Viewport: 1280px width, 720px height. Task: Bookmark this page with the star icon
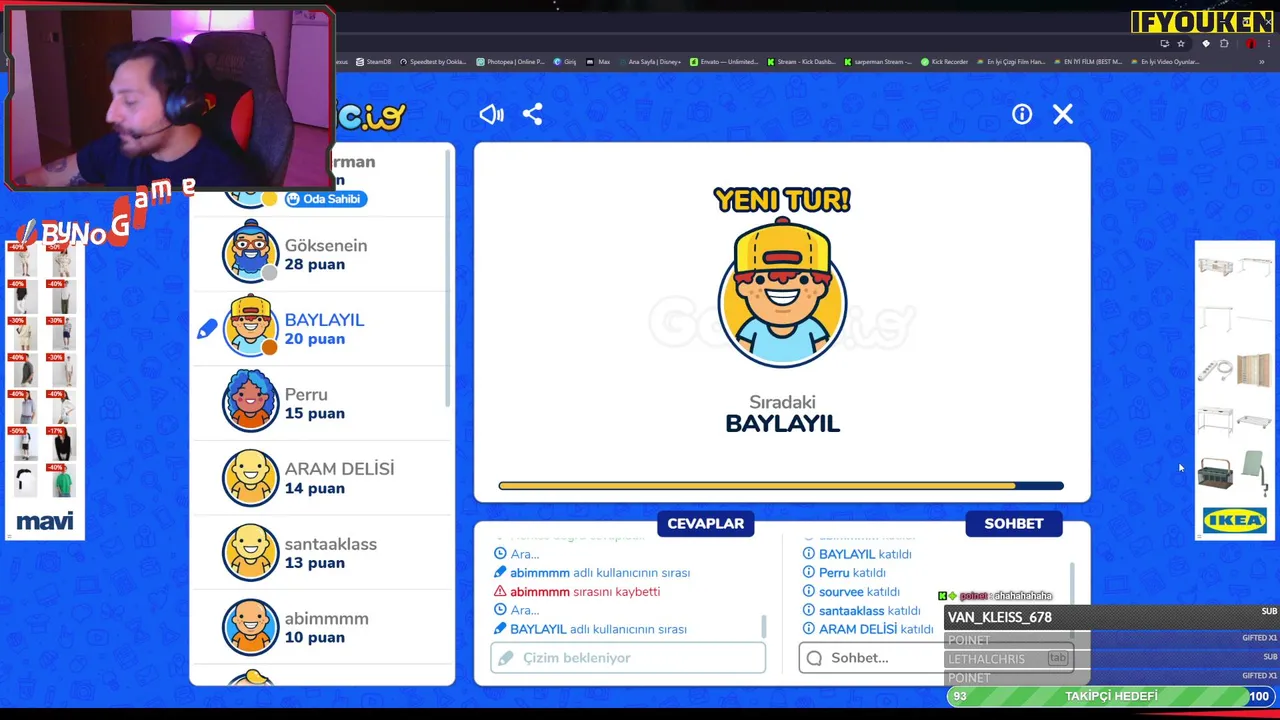click(1181, 44)
